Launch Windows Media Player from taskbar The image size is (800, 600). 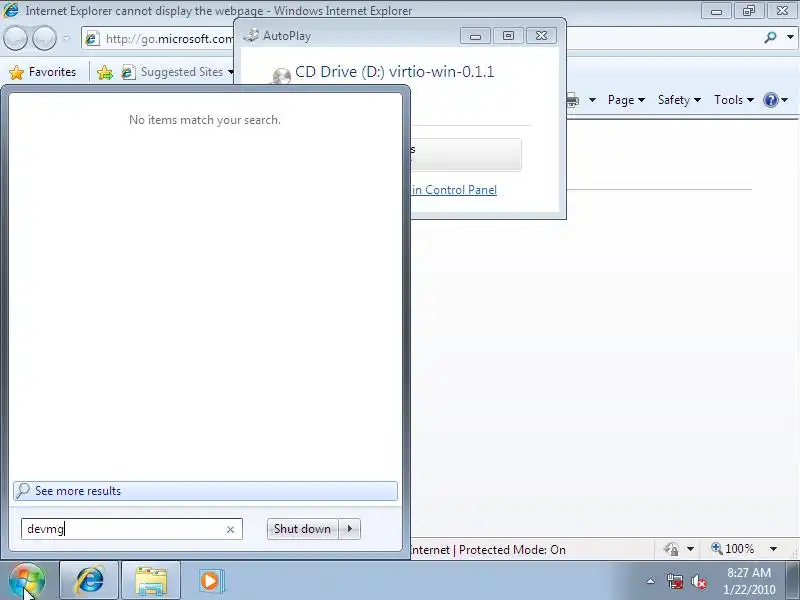point(210,581)
